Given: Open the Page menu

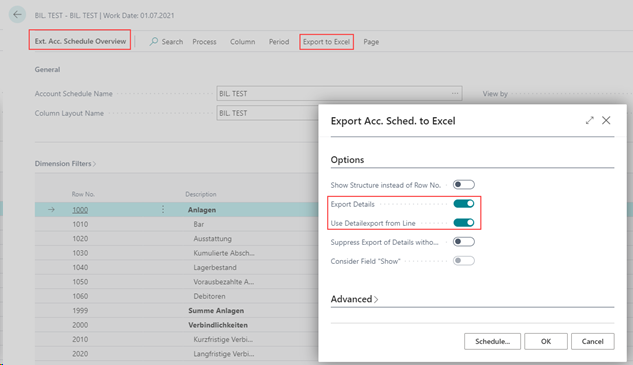Looking at the screenshot, I should (x=371, y=42).
